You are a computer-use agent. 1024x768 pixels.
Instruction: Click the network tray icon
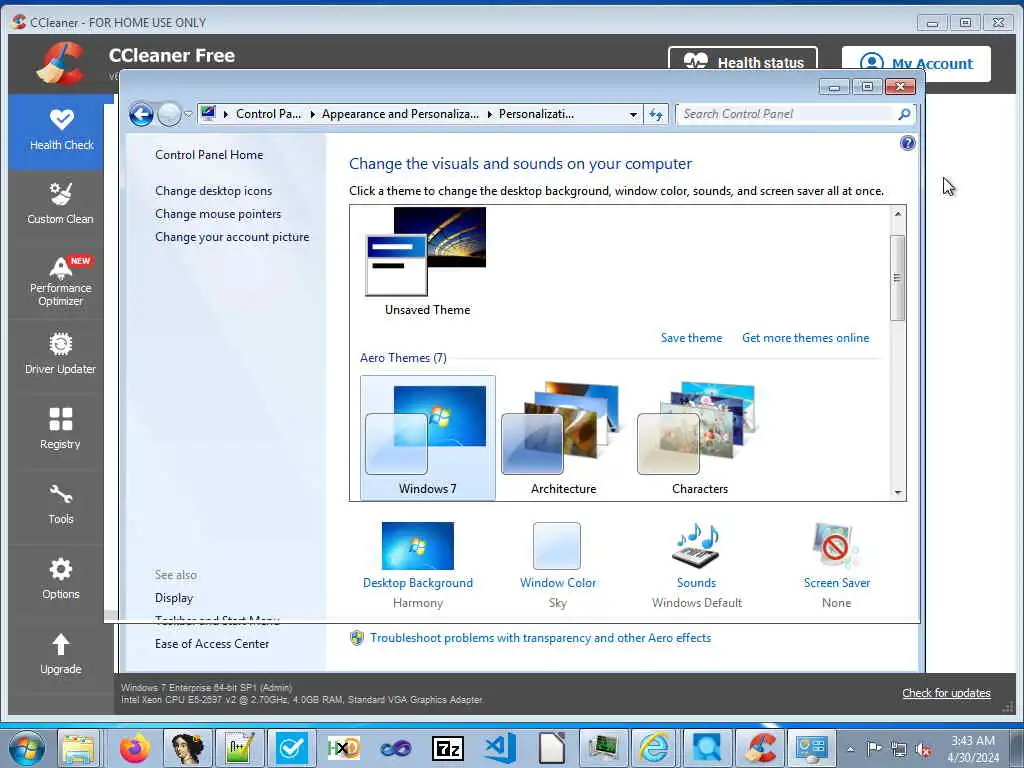pos(899,749)
